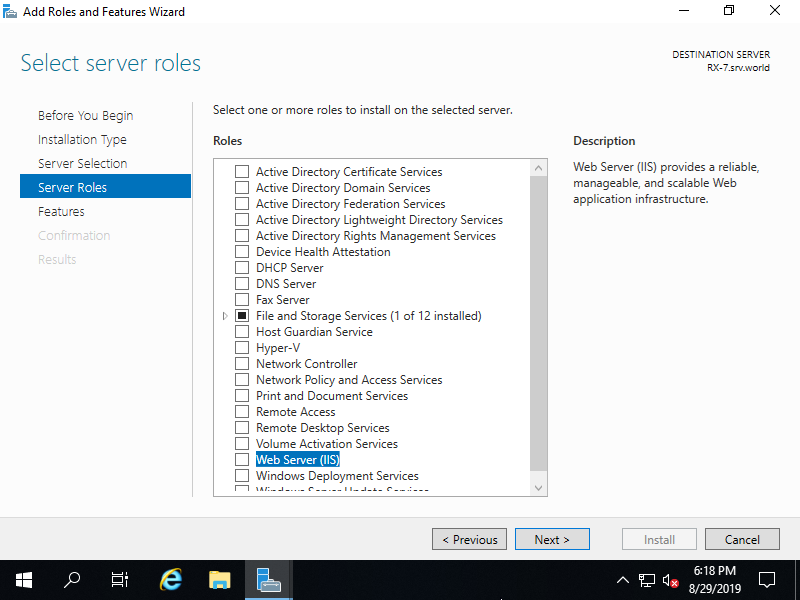Viewport: 800px width, 600px height.
Task: Open Task View
Action: tap(119, 580)
